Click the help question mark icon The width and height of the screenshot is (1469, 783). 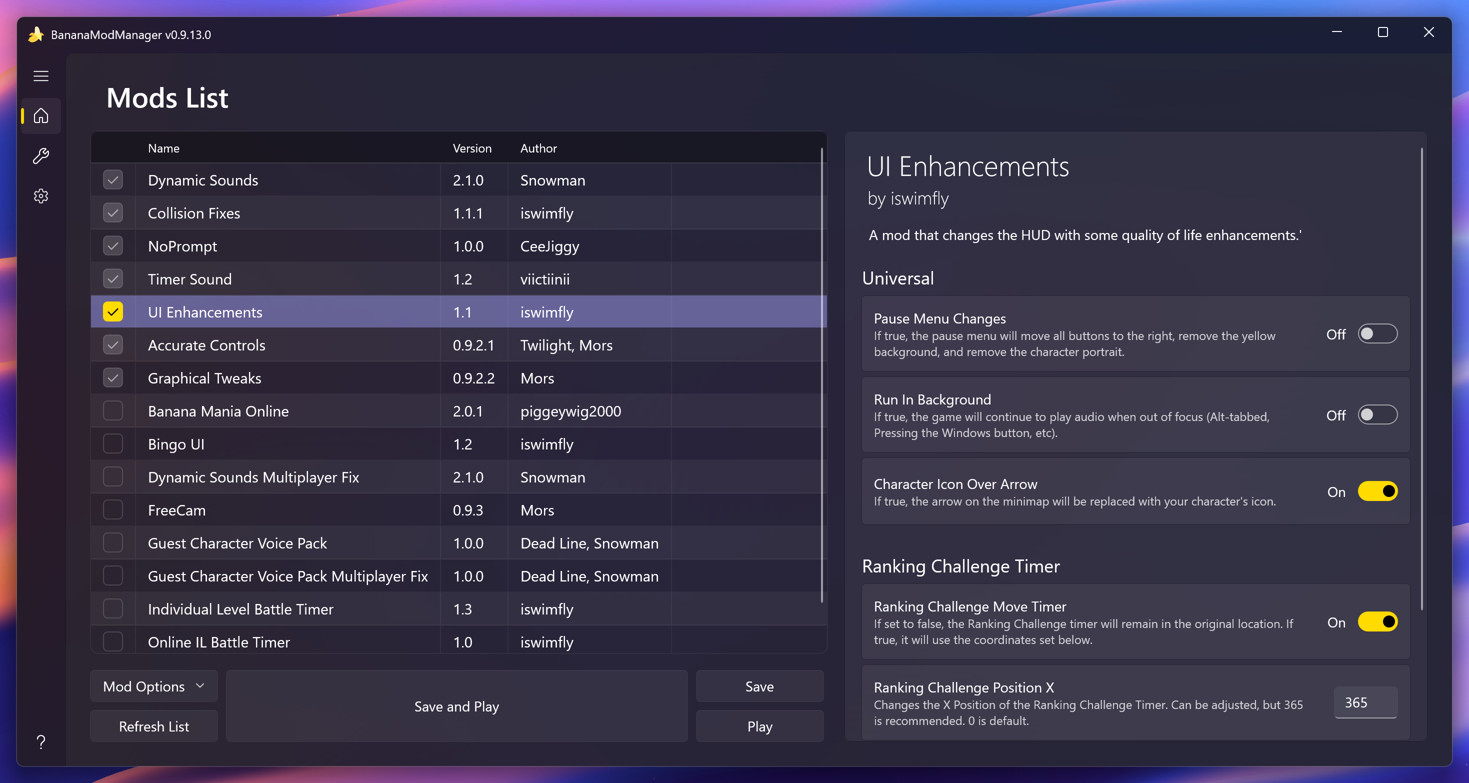tap(41, 742)
